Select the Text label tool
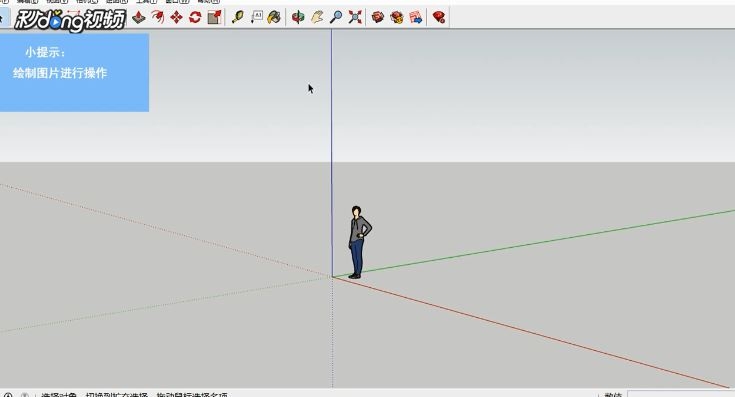Viewport: 735px width, 397px height. click(256, 18)
